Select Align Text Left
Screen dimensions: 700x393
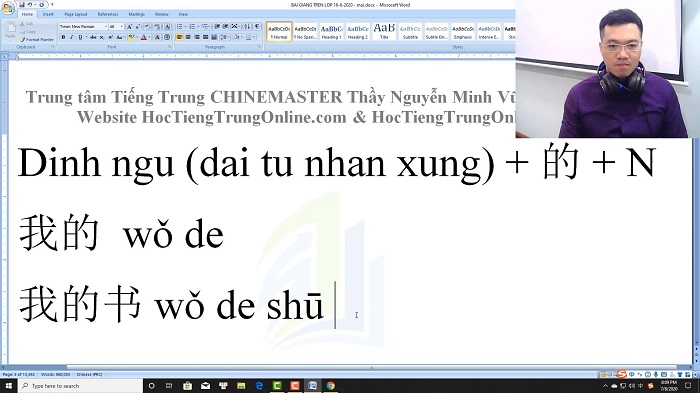[179, 37]
